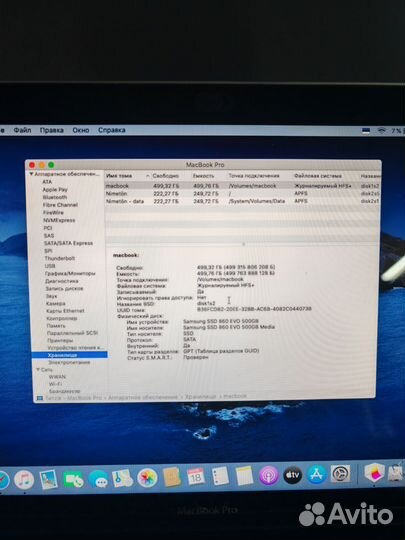Click the Свободно column header
This screenshot has width=405, height=540.
[166, 176]
